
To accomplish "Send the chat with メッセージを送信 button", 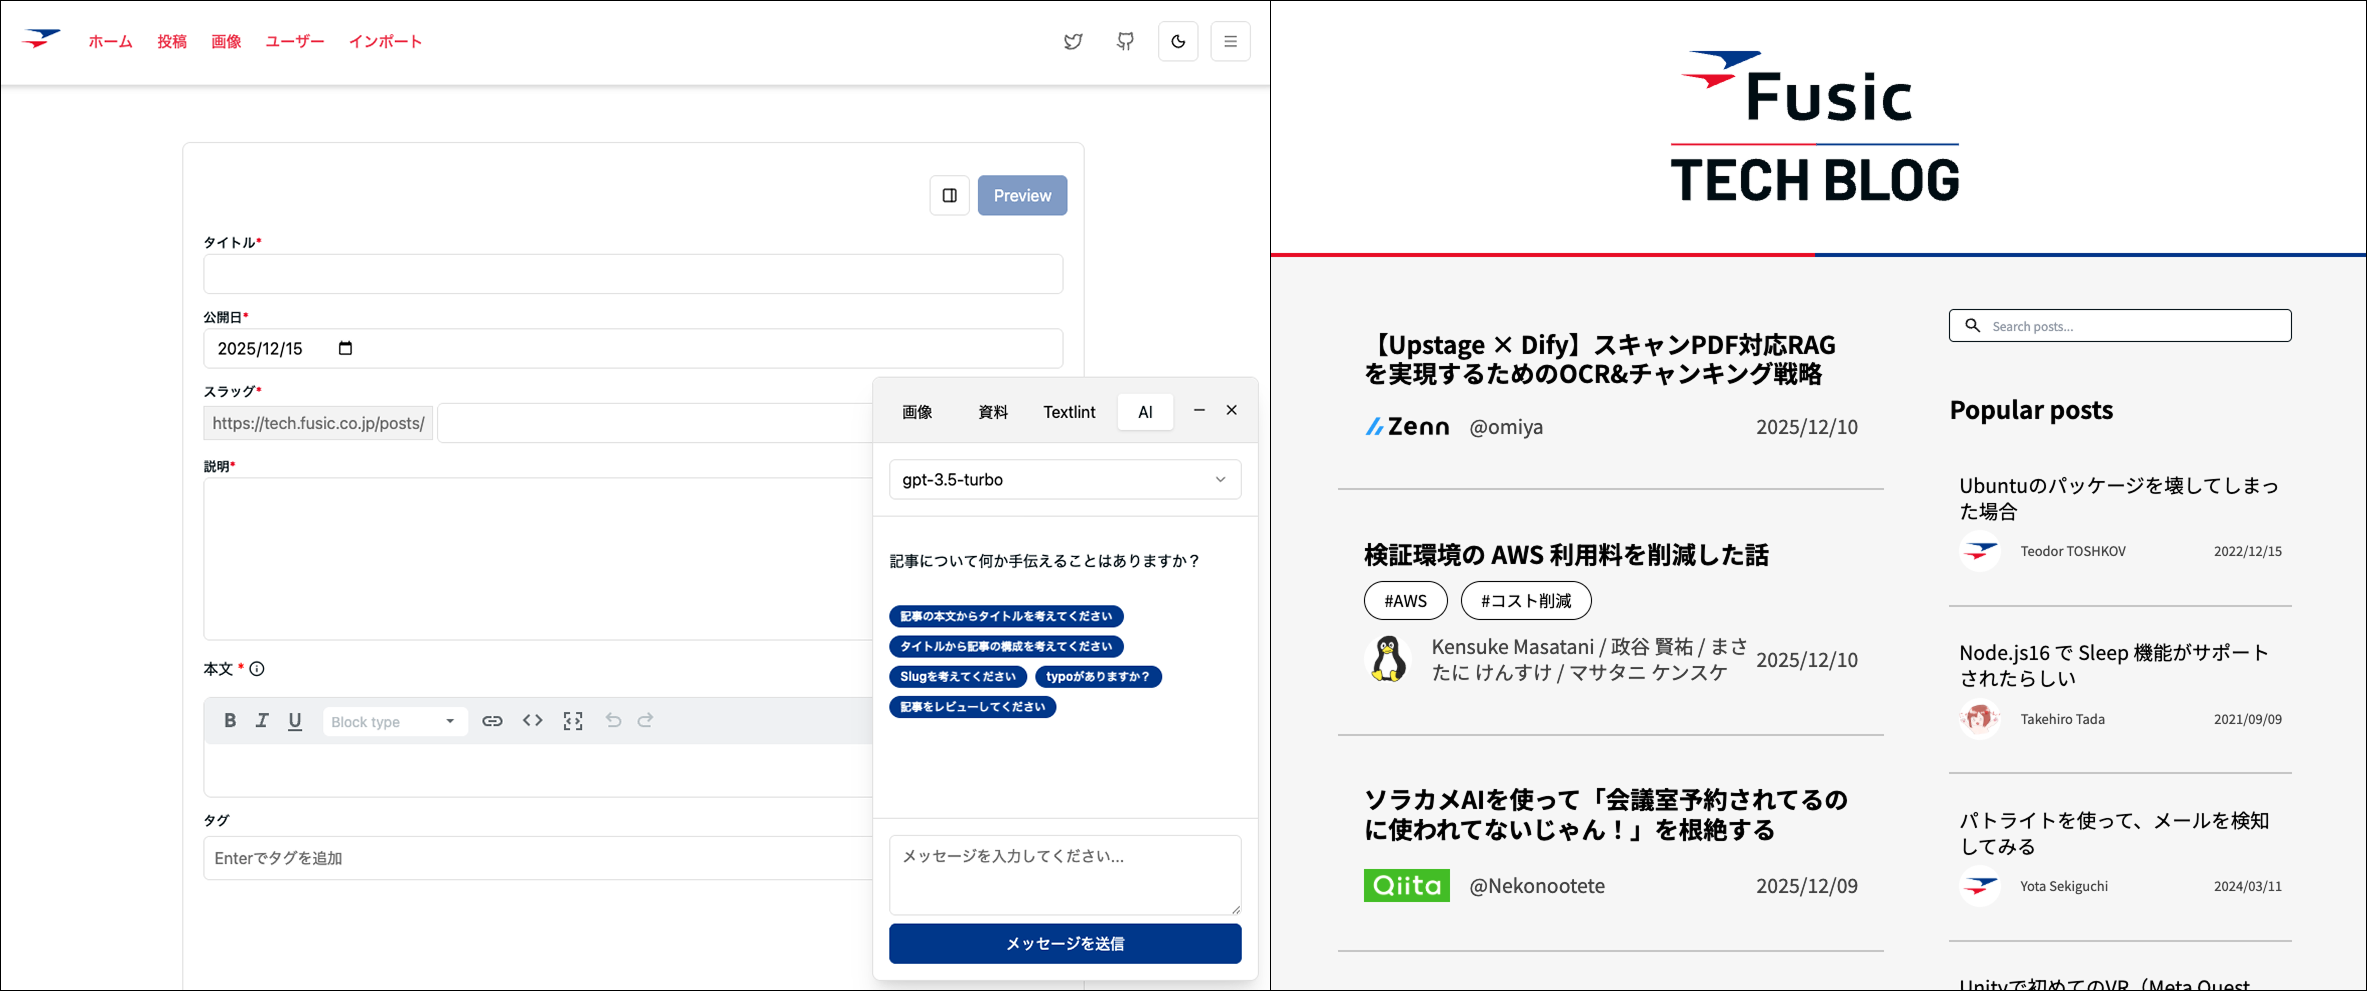I will (x=1064, y=943).
